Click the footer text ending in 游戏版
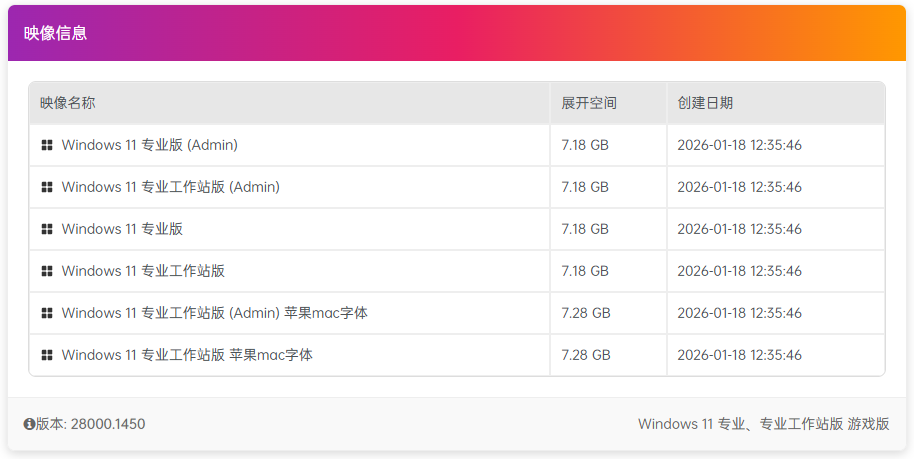The height and width of the screenshot is (459, 914). pos(763,424)
